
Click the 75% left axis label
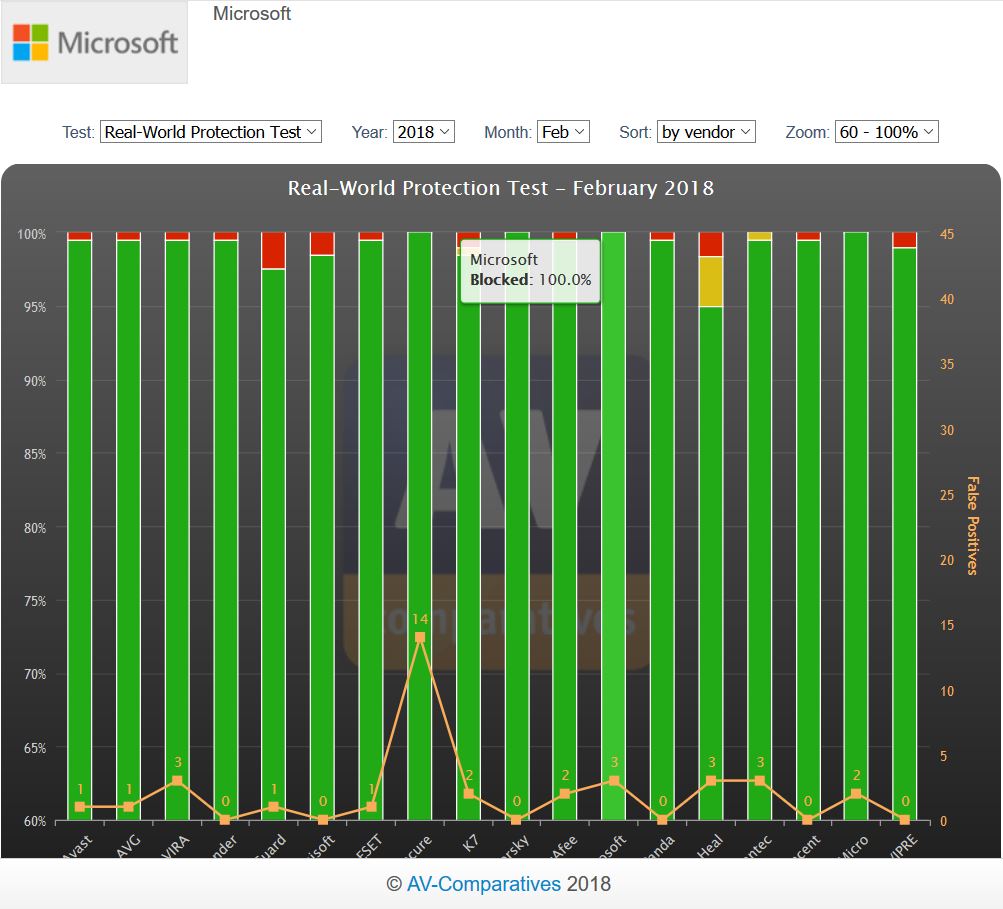pos(35,601)
